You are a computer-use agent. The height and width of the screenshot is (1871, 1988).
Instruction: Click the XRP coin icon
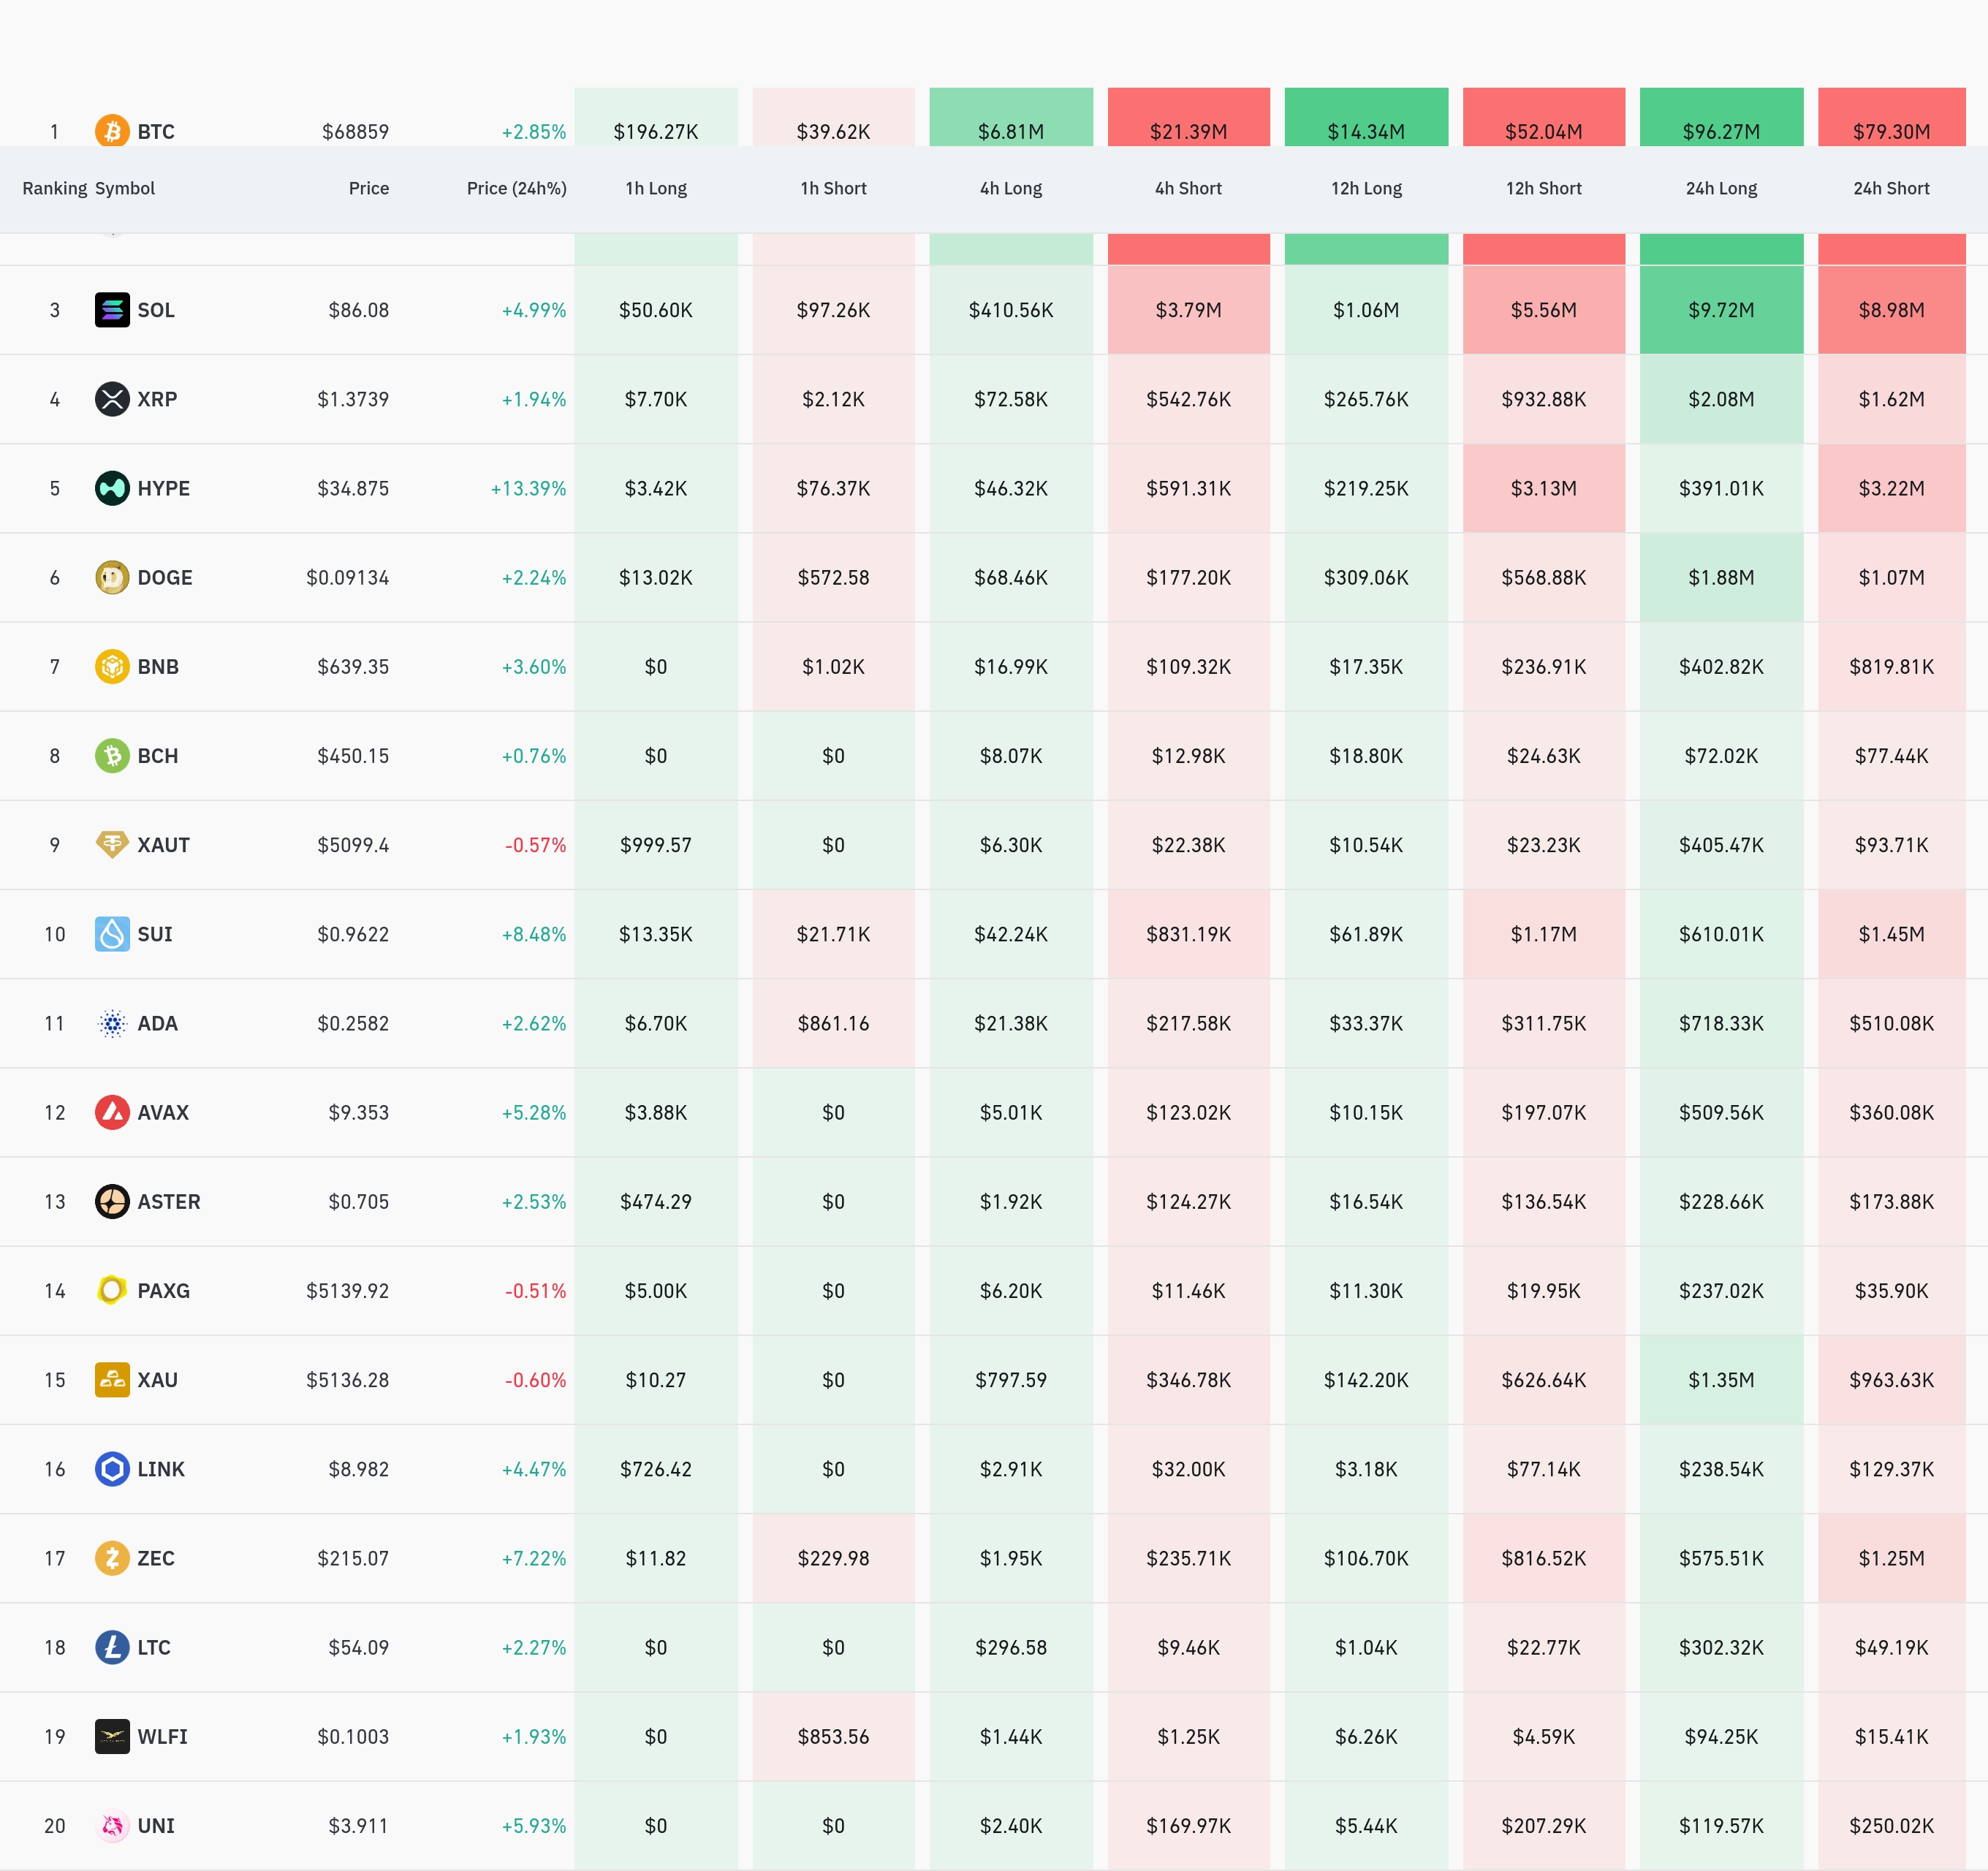pos(112,399)
